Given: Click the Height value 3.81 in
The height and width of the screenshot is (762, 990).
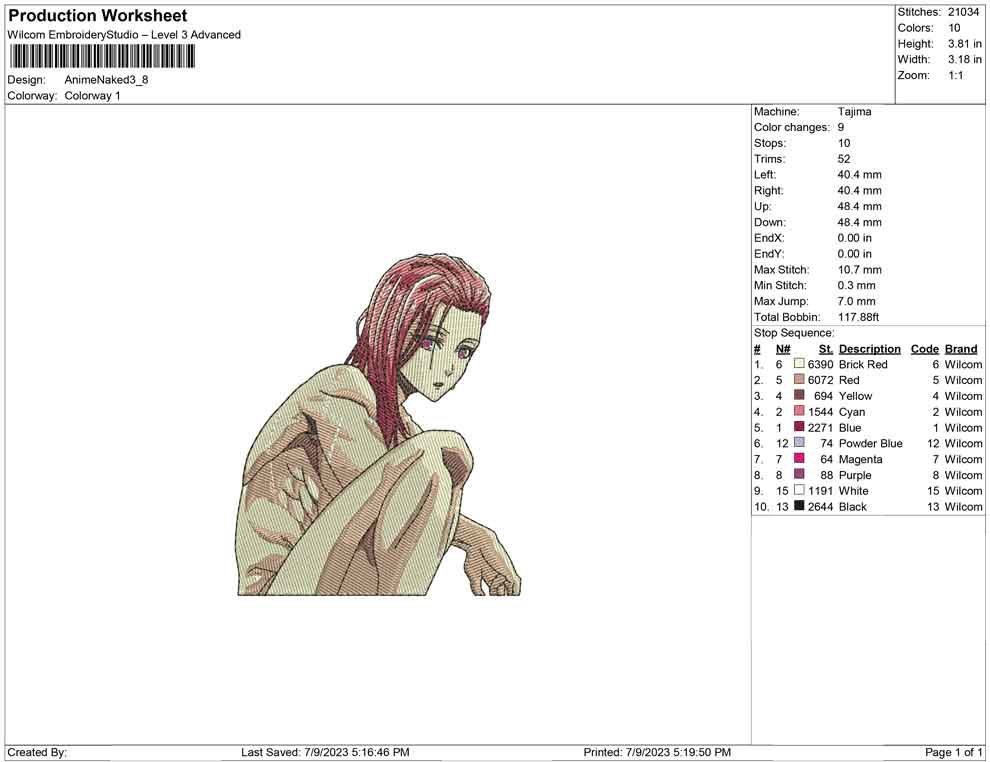Looking at the screenshot, I should click(965, 44).
